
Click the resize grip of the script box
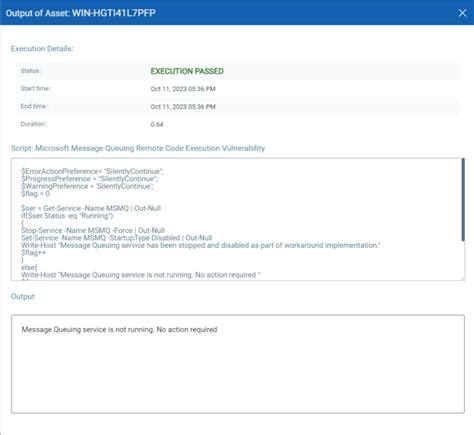463,278
